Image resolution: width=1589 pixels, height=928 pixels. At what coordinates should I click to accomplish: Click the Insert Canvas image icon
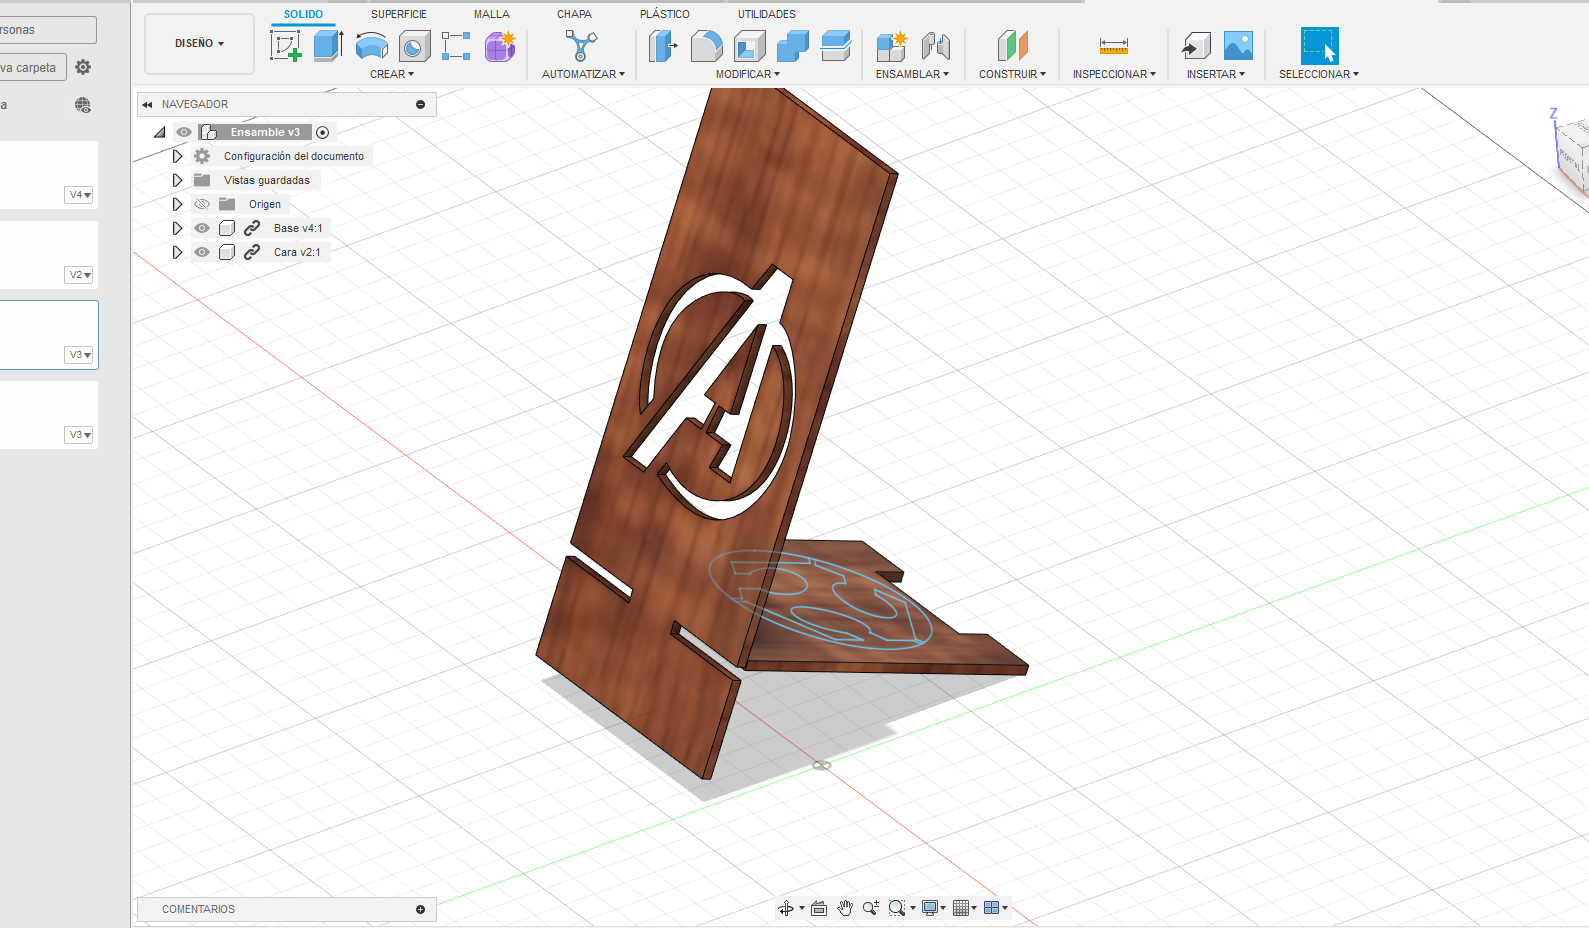(1238, 46)
